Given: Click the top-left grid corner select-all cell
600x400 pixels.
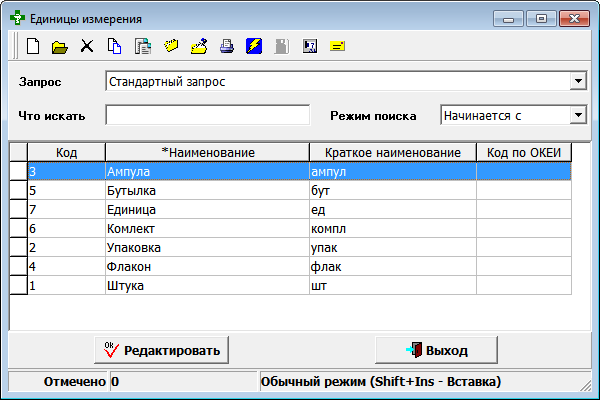Looking at the screenshot, I should pos(18,152).
